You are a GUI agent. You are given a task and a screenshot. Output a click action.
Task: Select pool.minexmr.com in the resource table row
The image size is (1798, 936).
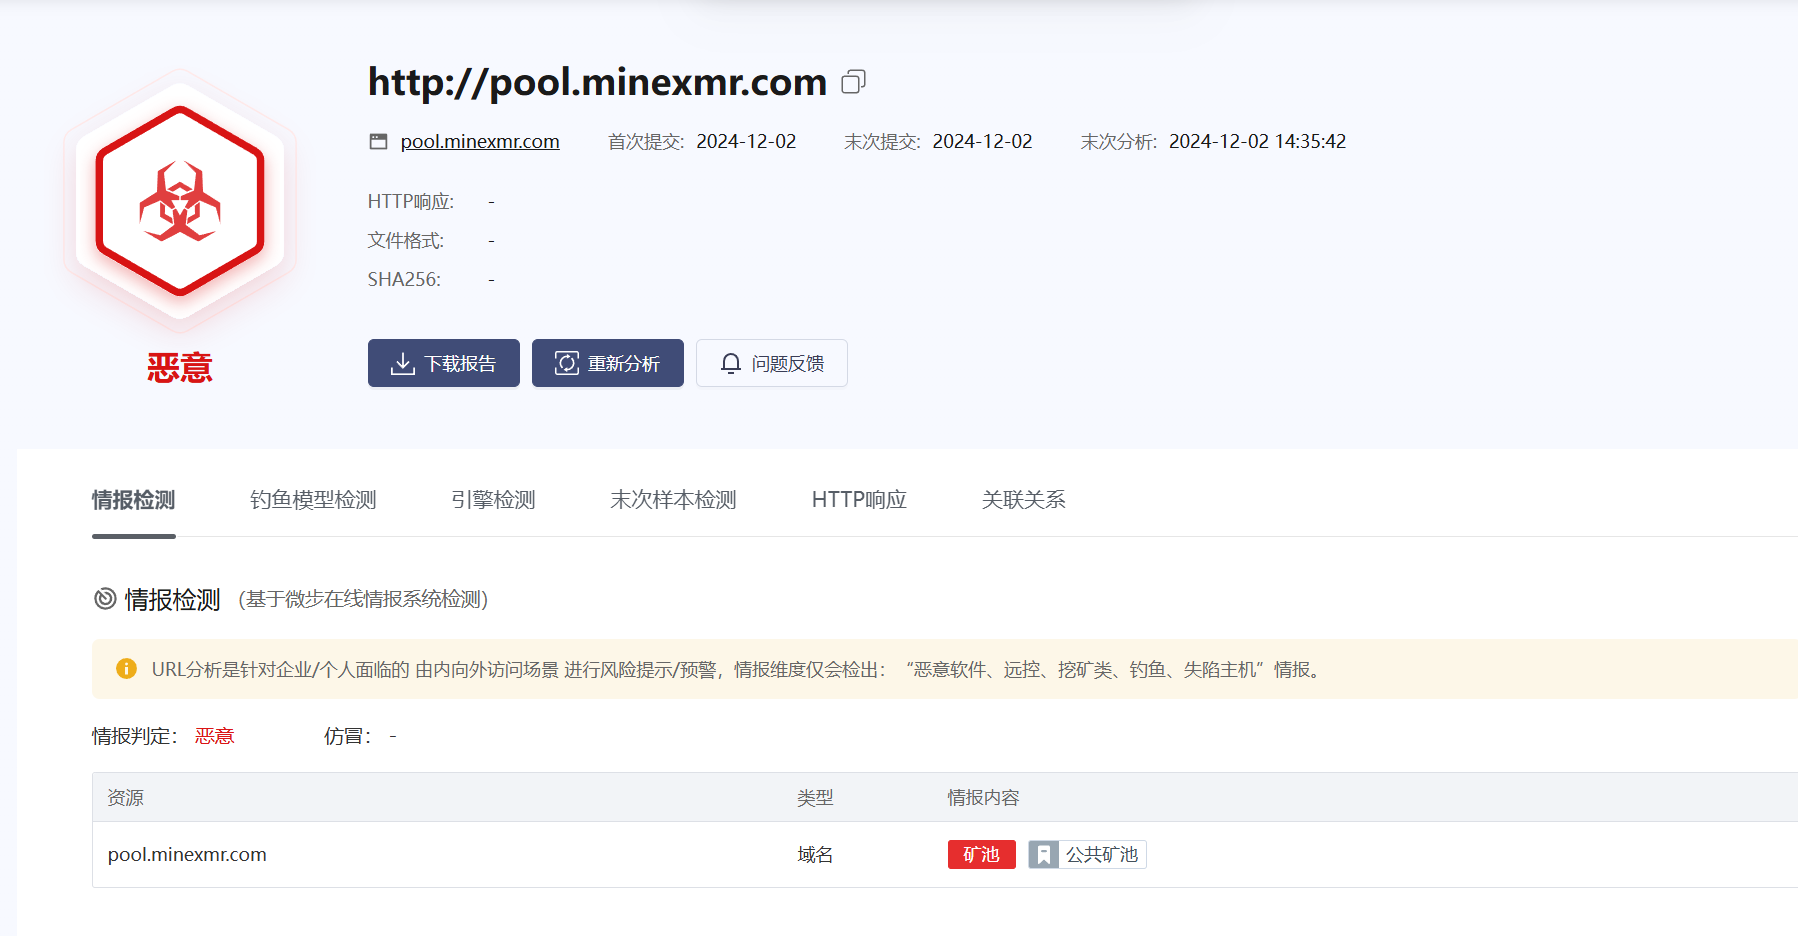click(187, 855)
